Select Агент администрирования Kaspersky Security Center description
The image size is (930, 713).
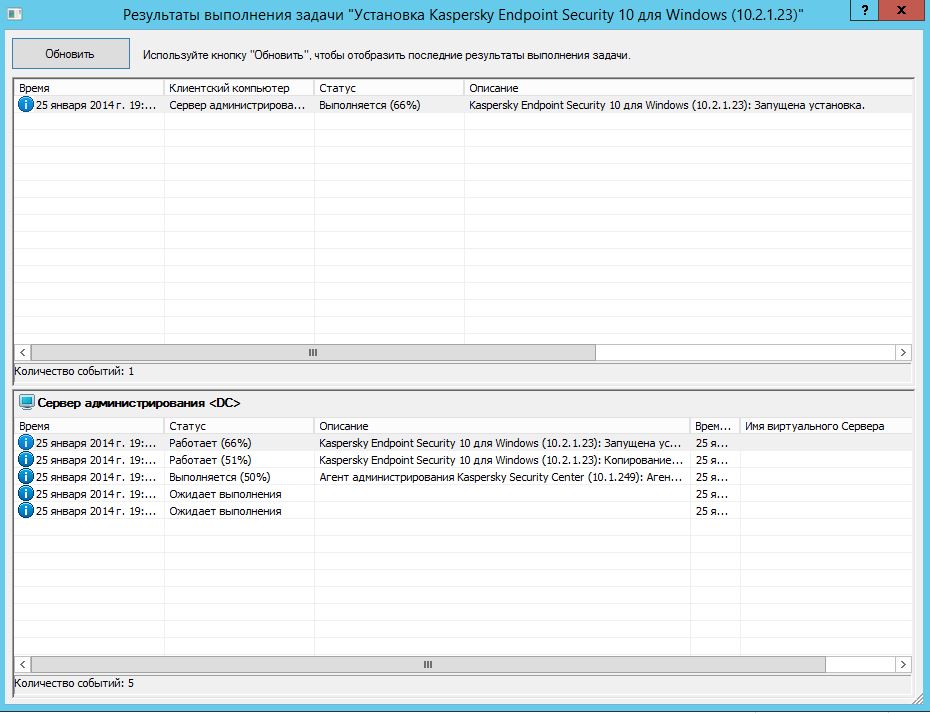[x=501, y=477]
